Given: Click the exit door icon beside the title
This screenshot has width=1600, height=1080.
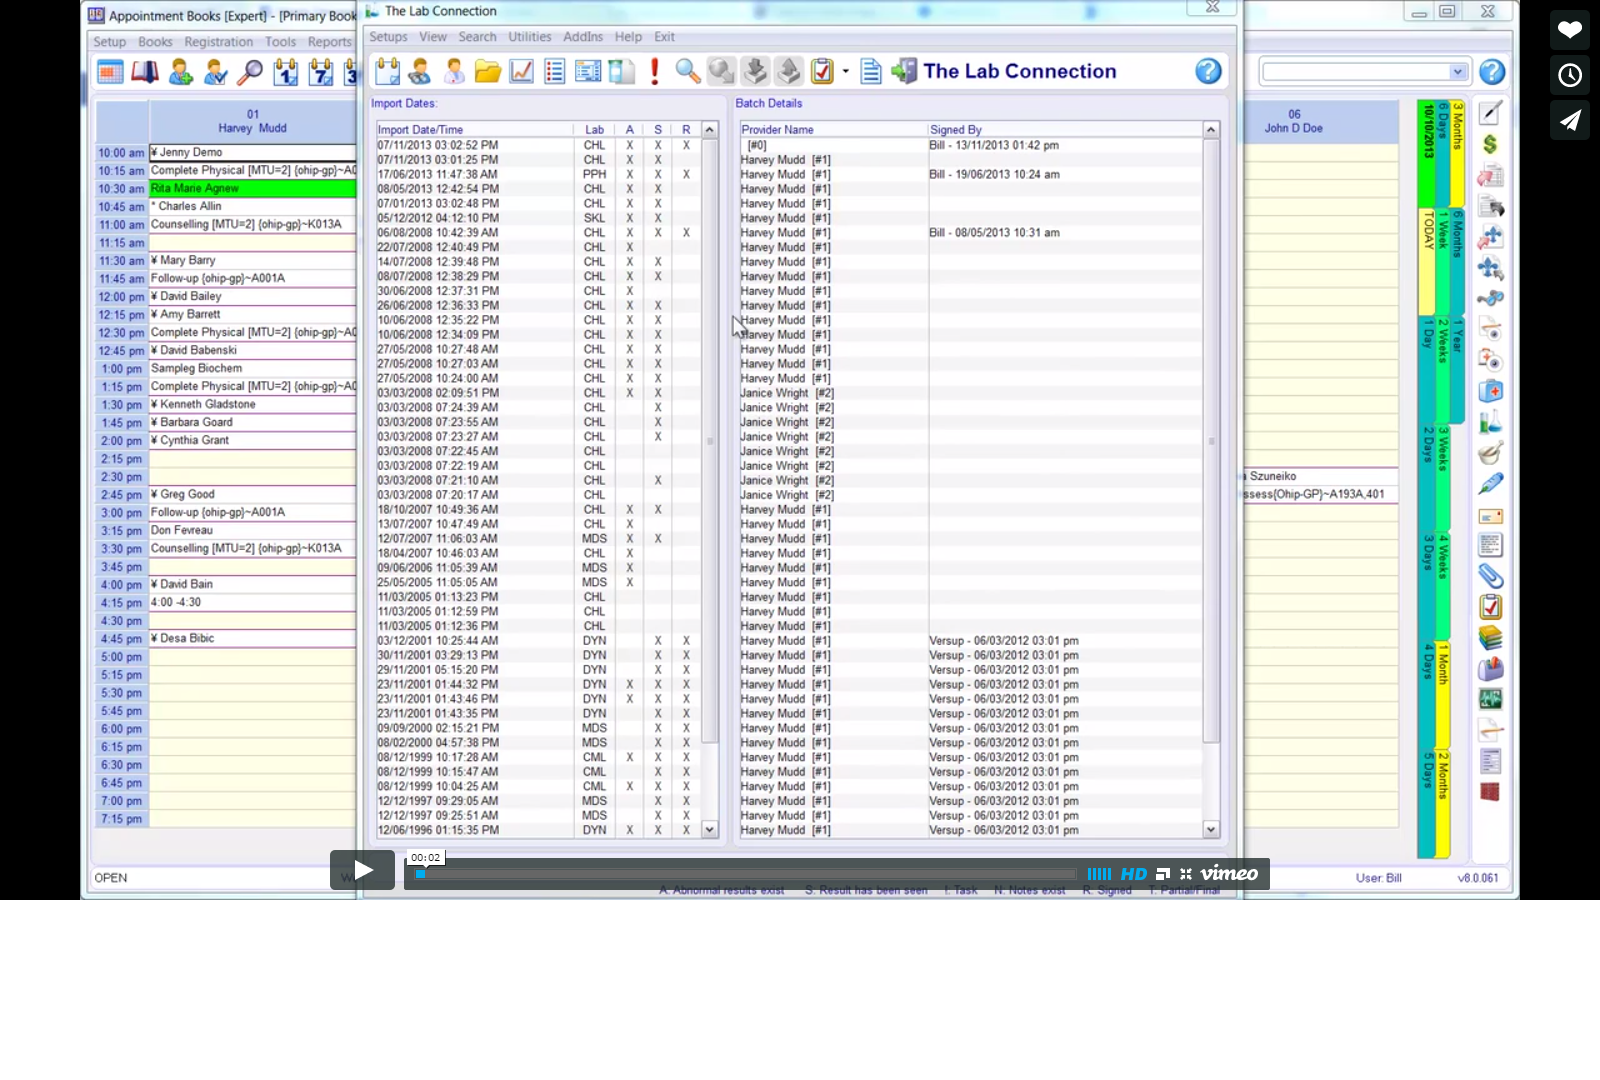Looking at the screenshot, I should pyautogui.click(x=904, y=71).
